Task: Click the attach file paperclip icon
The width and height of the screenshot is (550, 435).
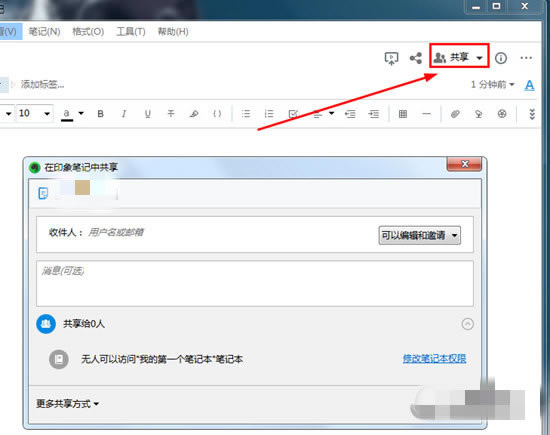Action: [x=455, y=114]
